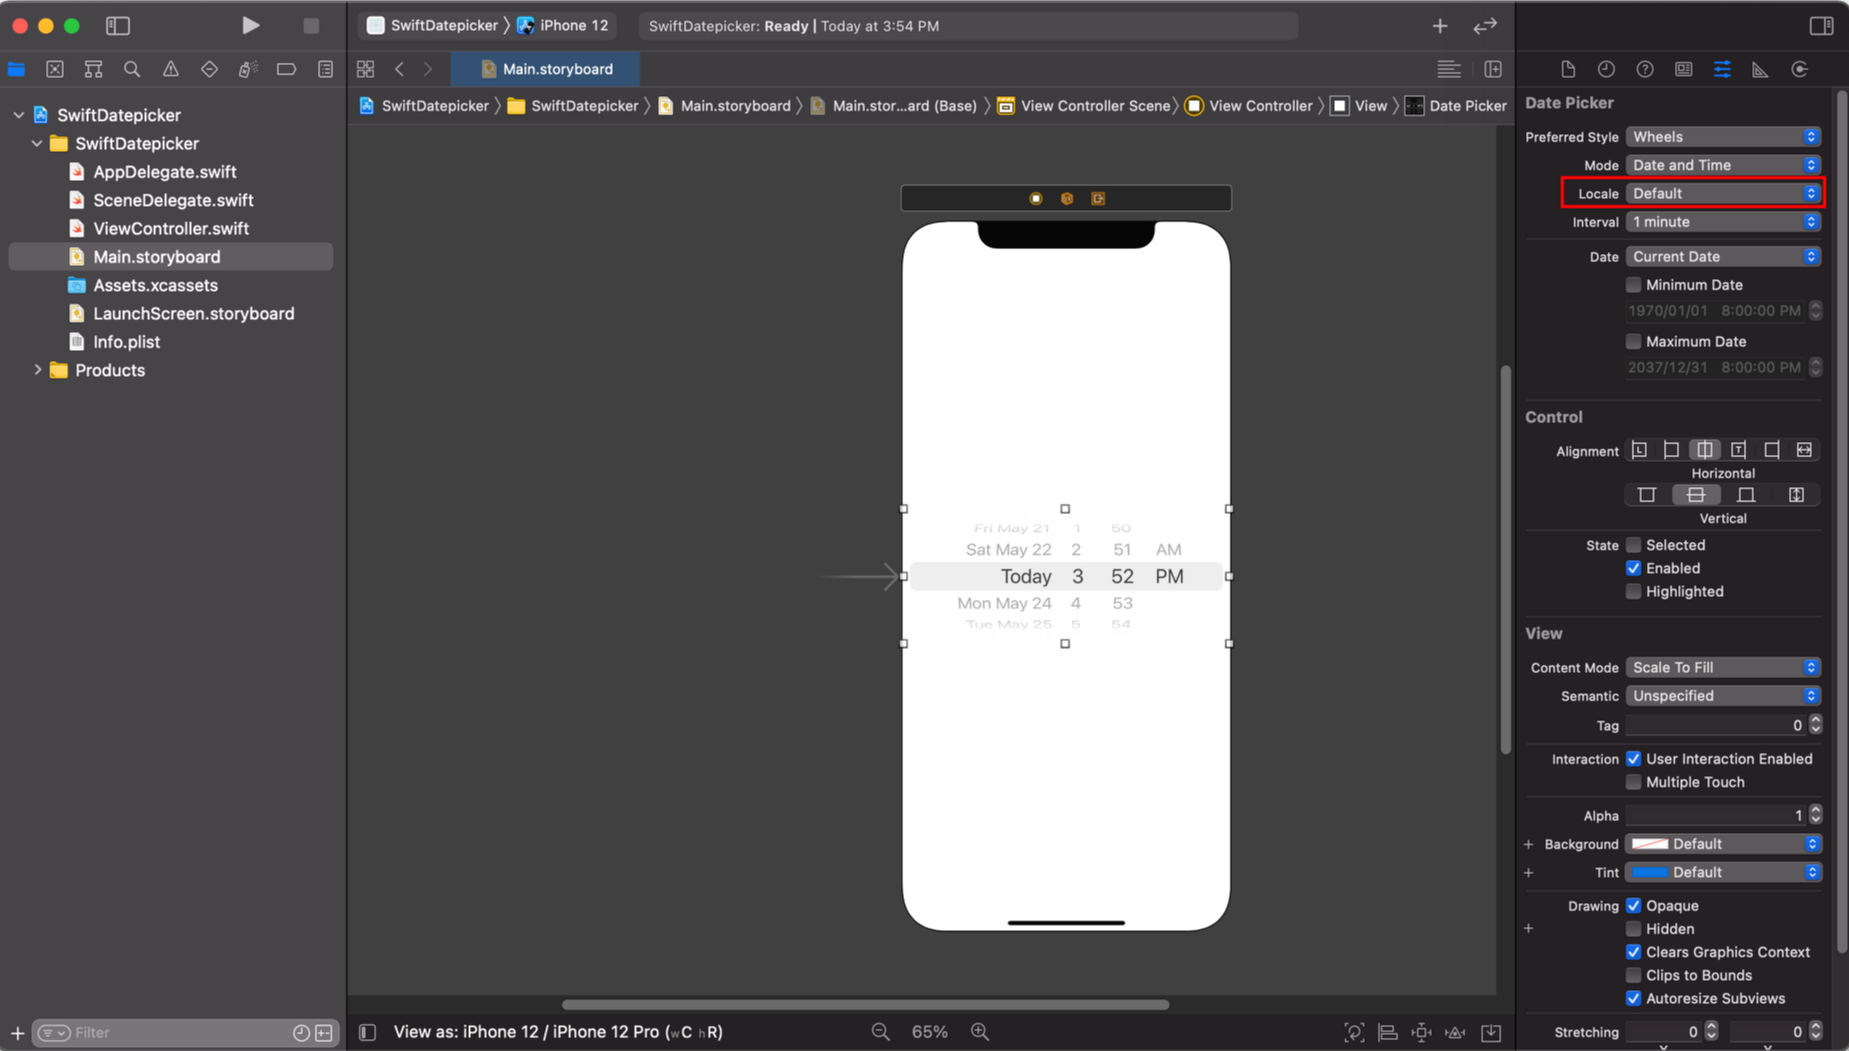Click the iPhone 12 destination selector

pyautogui.click(x=563, y=26)
